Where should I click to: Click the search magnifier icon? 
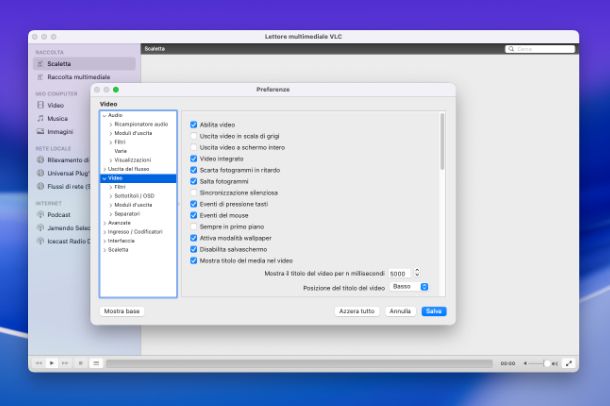click(511, 49)
